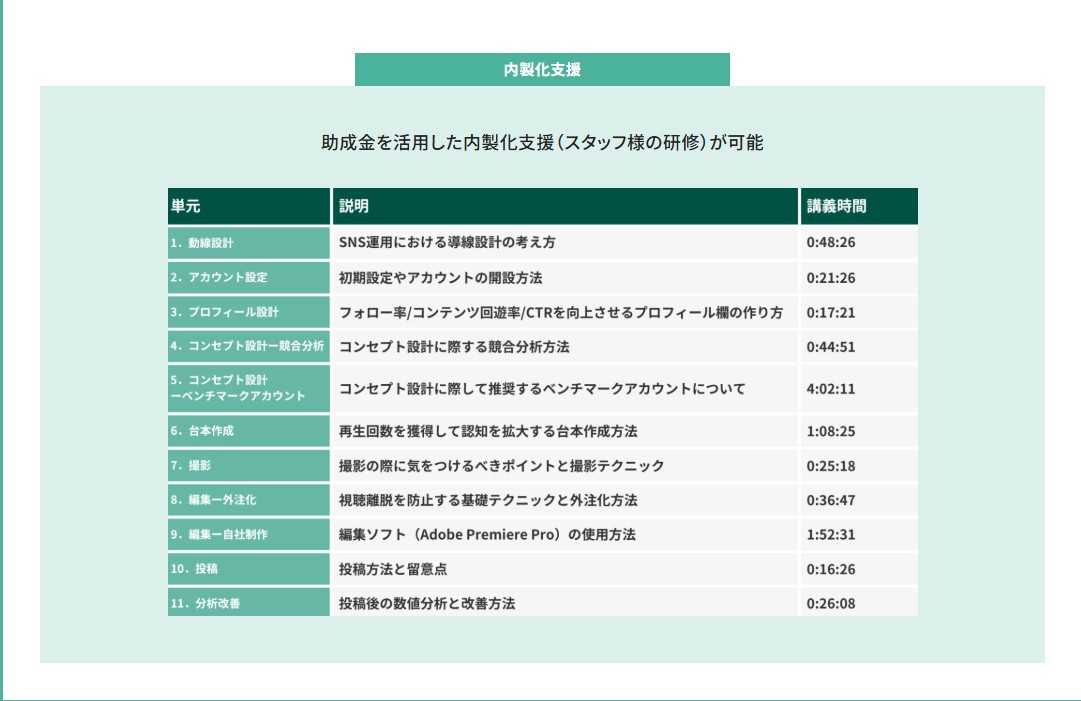Select unit cell 4. コンセプト設計ー競合分析
Viewport: 1081px width, 701px height.
tap(249, 346)
